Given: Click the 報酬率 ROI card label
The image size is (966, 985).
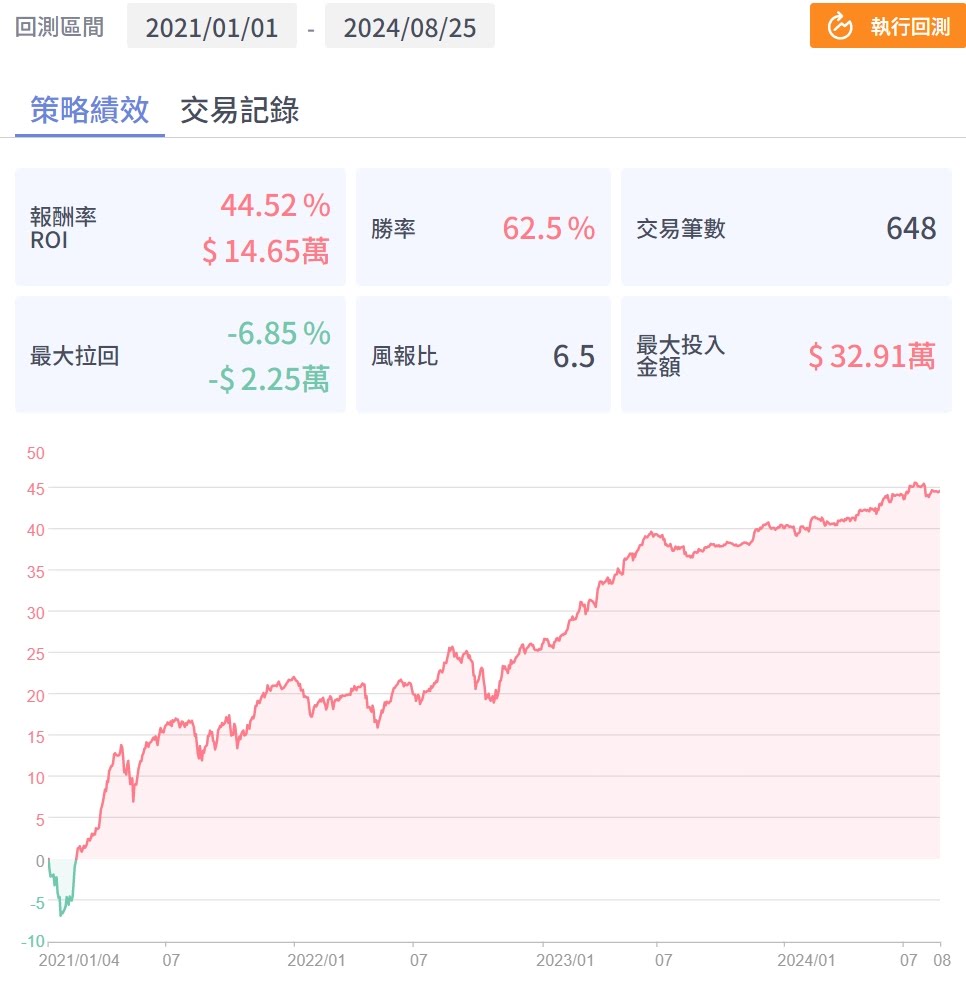Looking at the screenshot, I should coord(64,228).
